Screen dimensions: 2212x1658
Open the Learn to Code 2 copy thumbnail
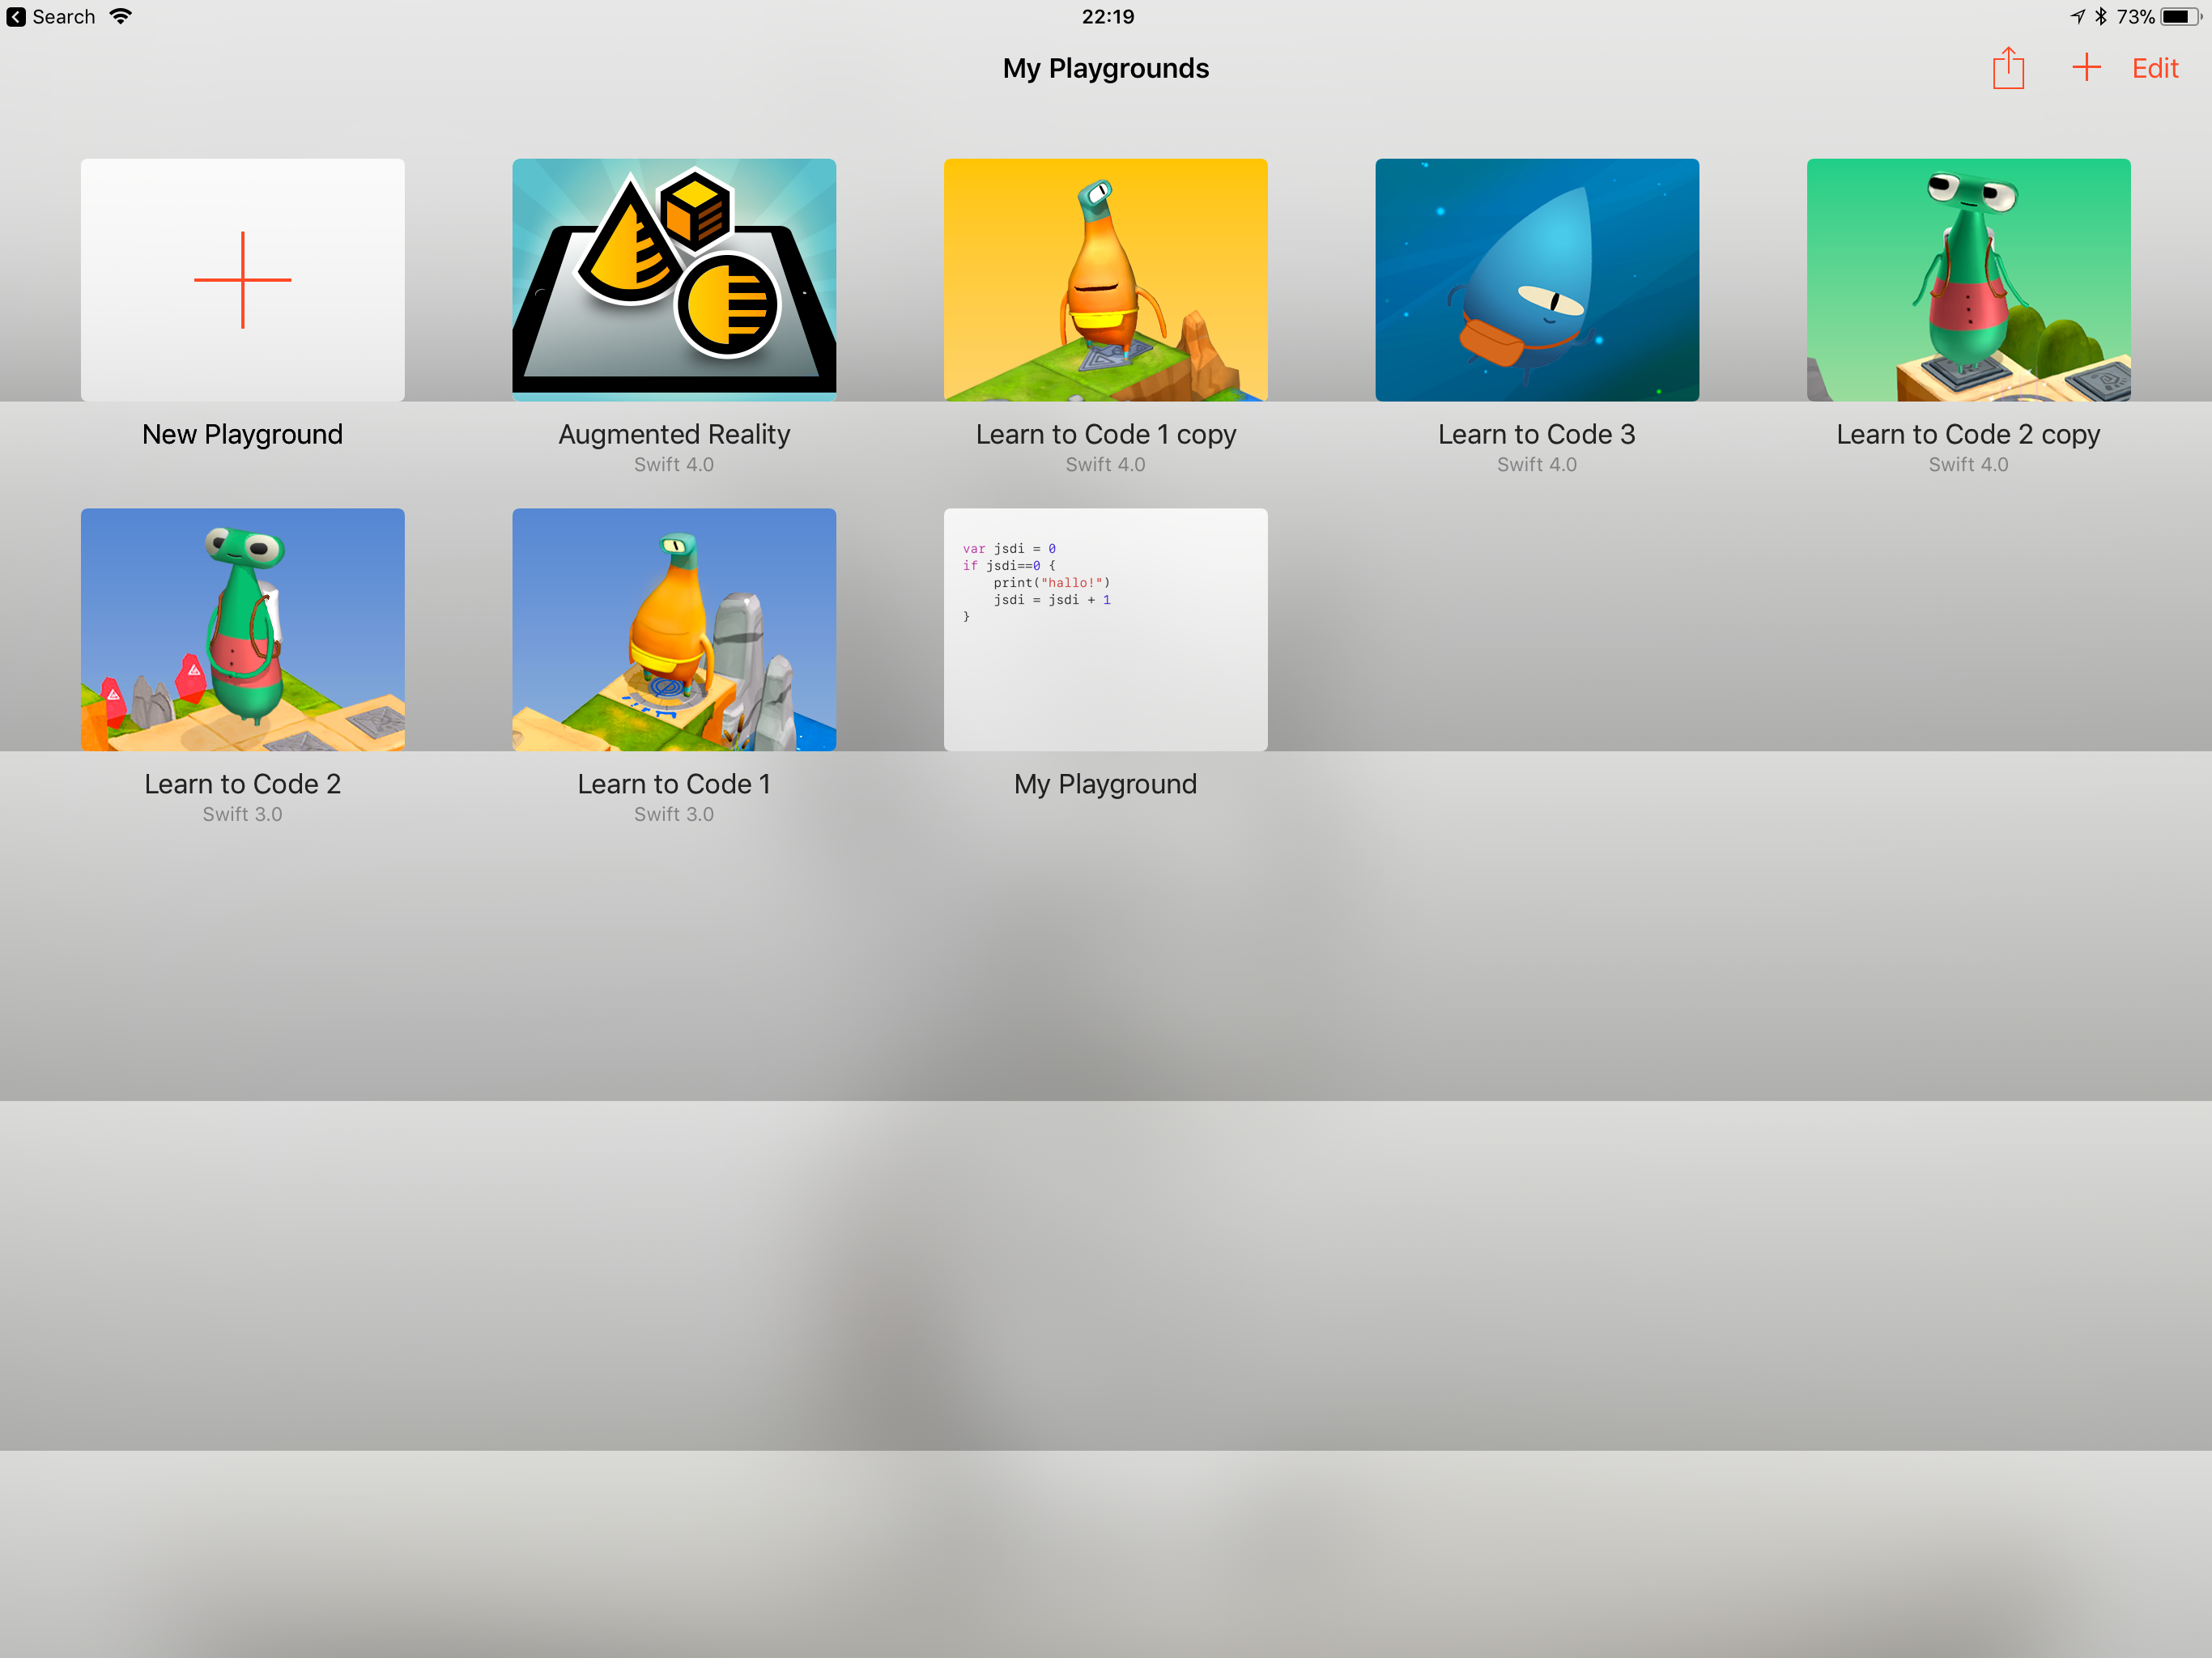[1969, 280]
